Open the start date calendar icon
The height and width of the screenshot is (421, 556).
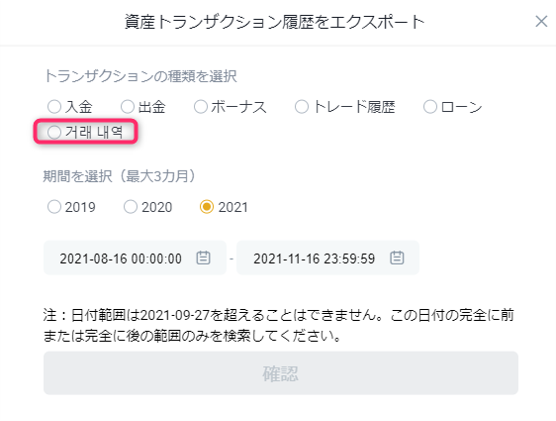point(203,258)
